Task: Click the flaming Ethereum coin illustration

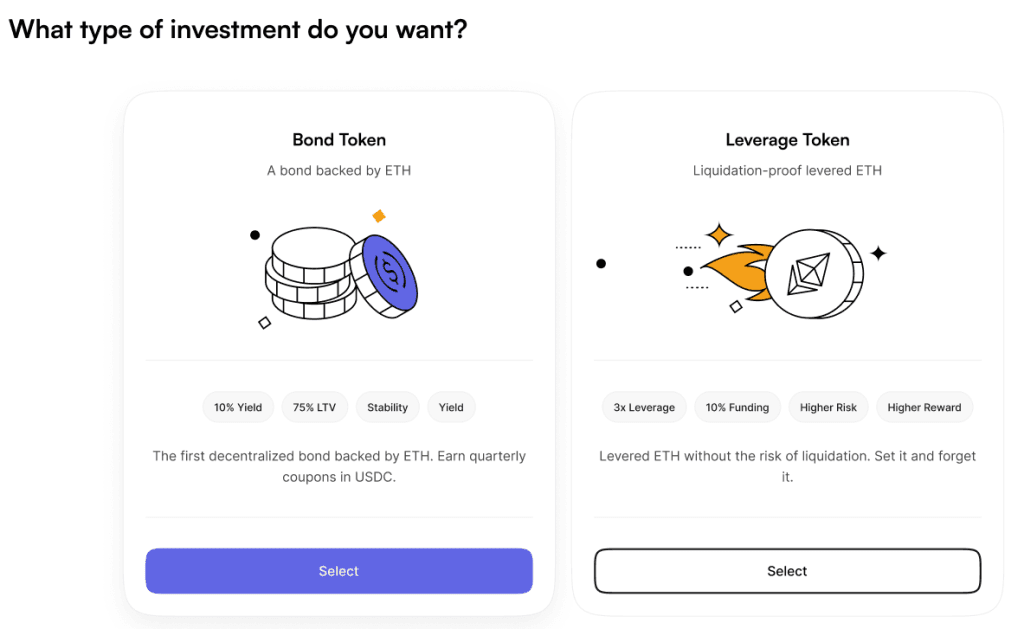Action: click(x=782, y=273)
